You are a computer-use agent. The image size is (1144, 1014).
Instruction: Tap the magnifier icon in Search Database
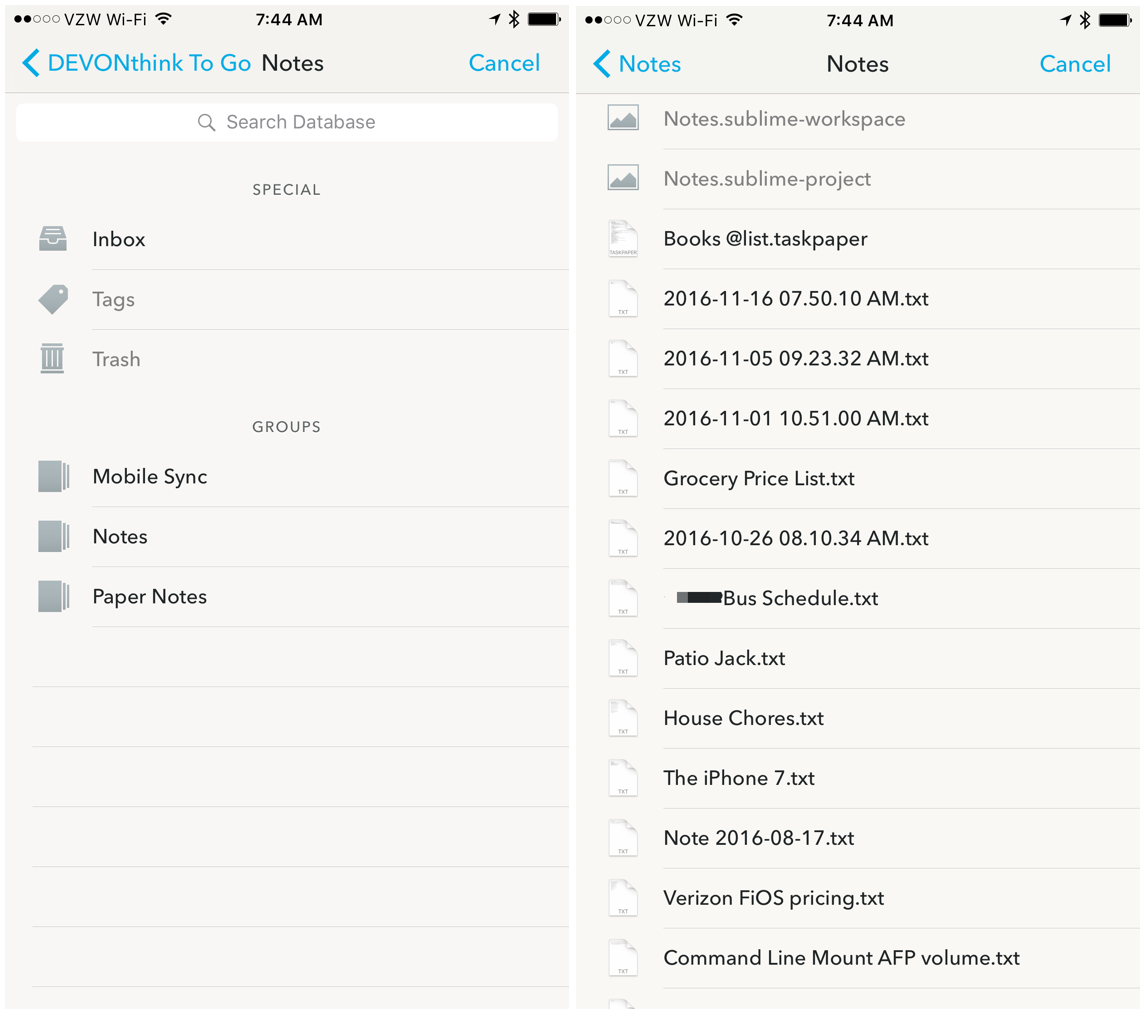click(206, 122)
